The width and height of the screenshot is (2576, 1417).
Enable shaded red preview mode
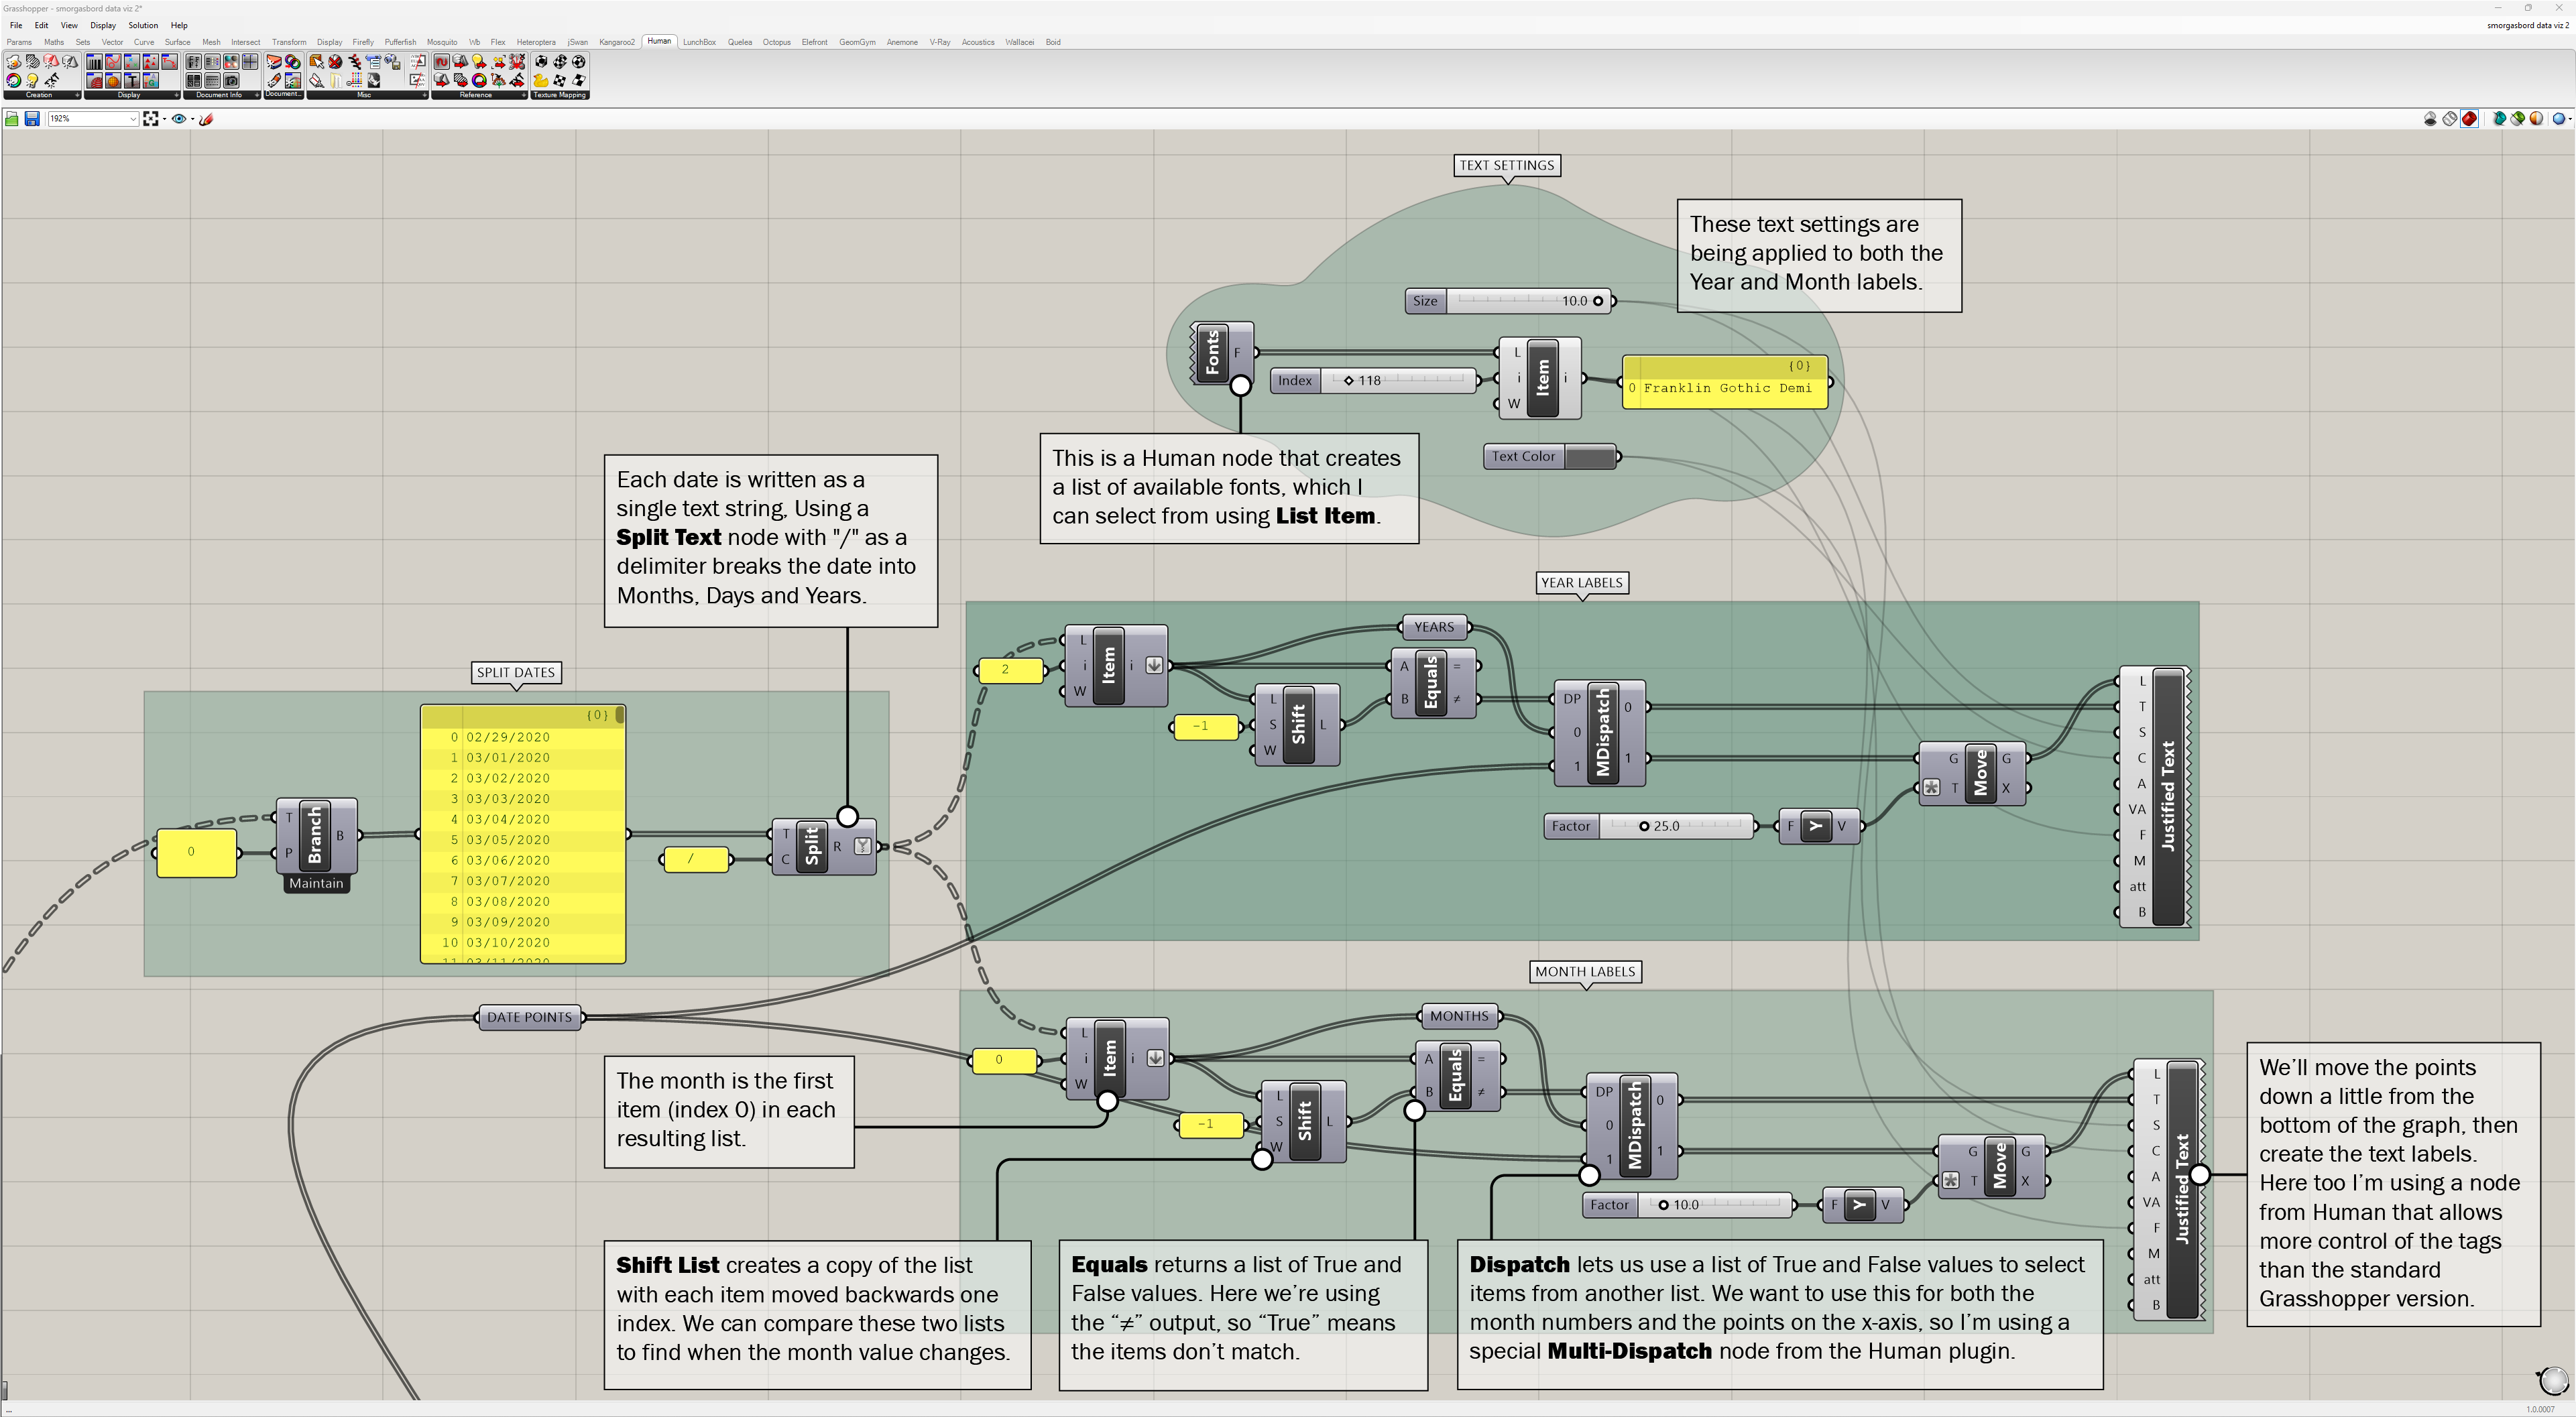click(x=2469, y=119)
